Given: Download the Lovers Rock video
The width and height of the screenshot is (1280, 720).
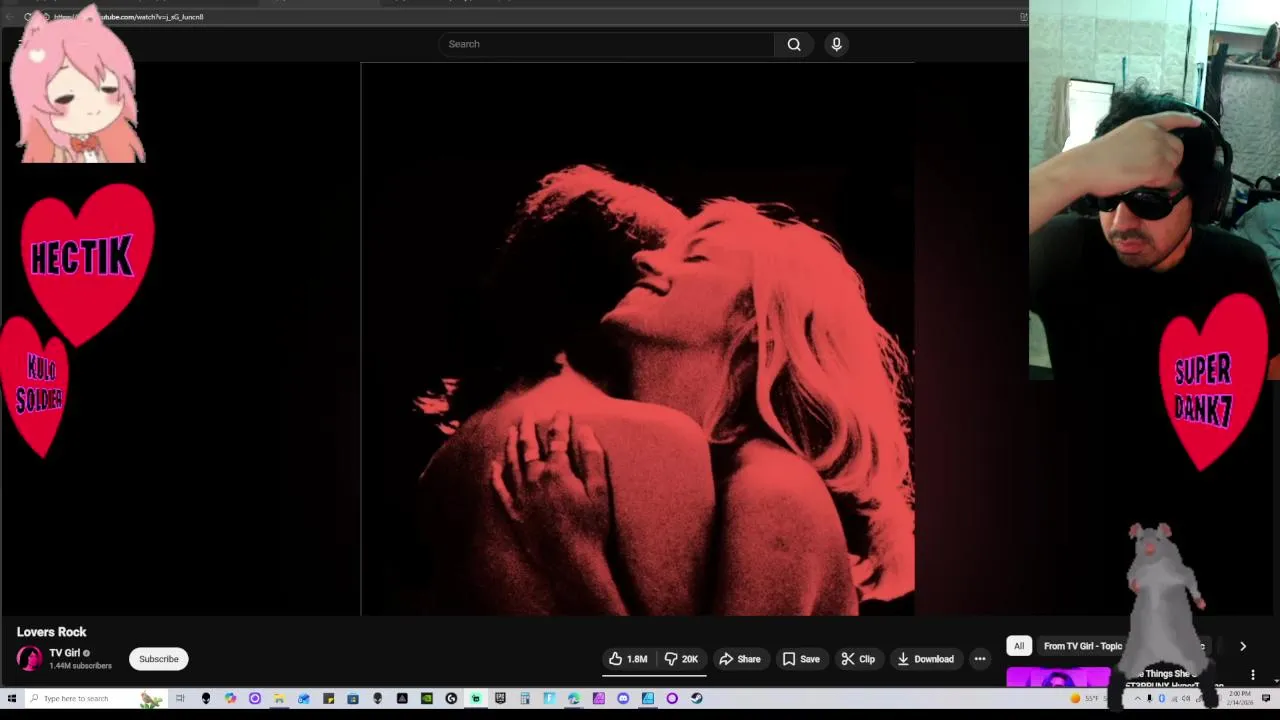Looking at the screenshot, I should (925, 659).
